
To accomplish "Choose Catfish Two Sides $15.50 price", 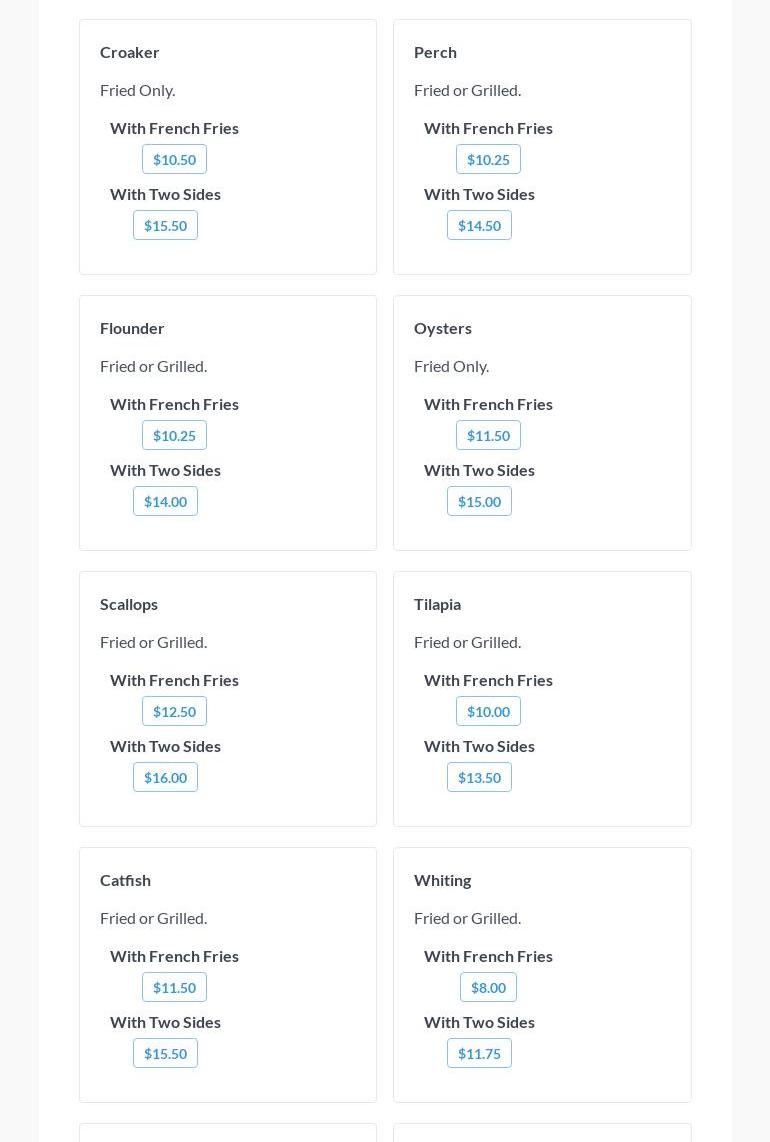I will [x=165, y=1053].
